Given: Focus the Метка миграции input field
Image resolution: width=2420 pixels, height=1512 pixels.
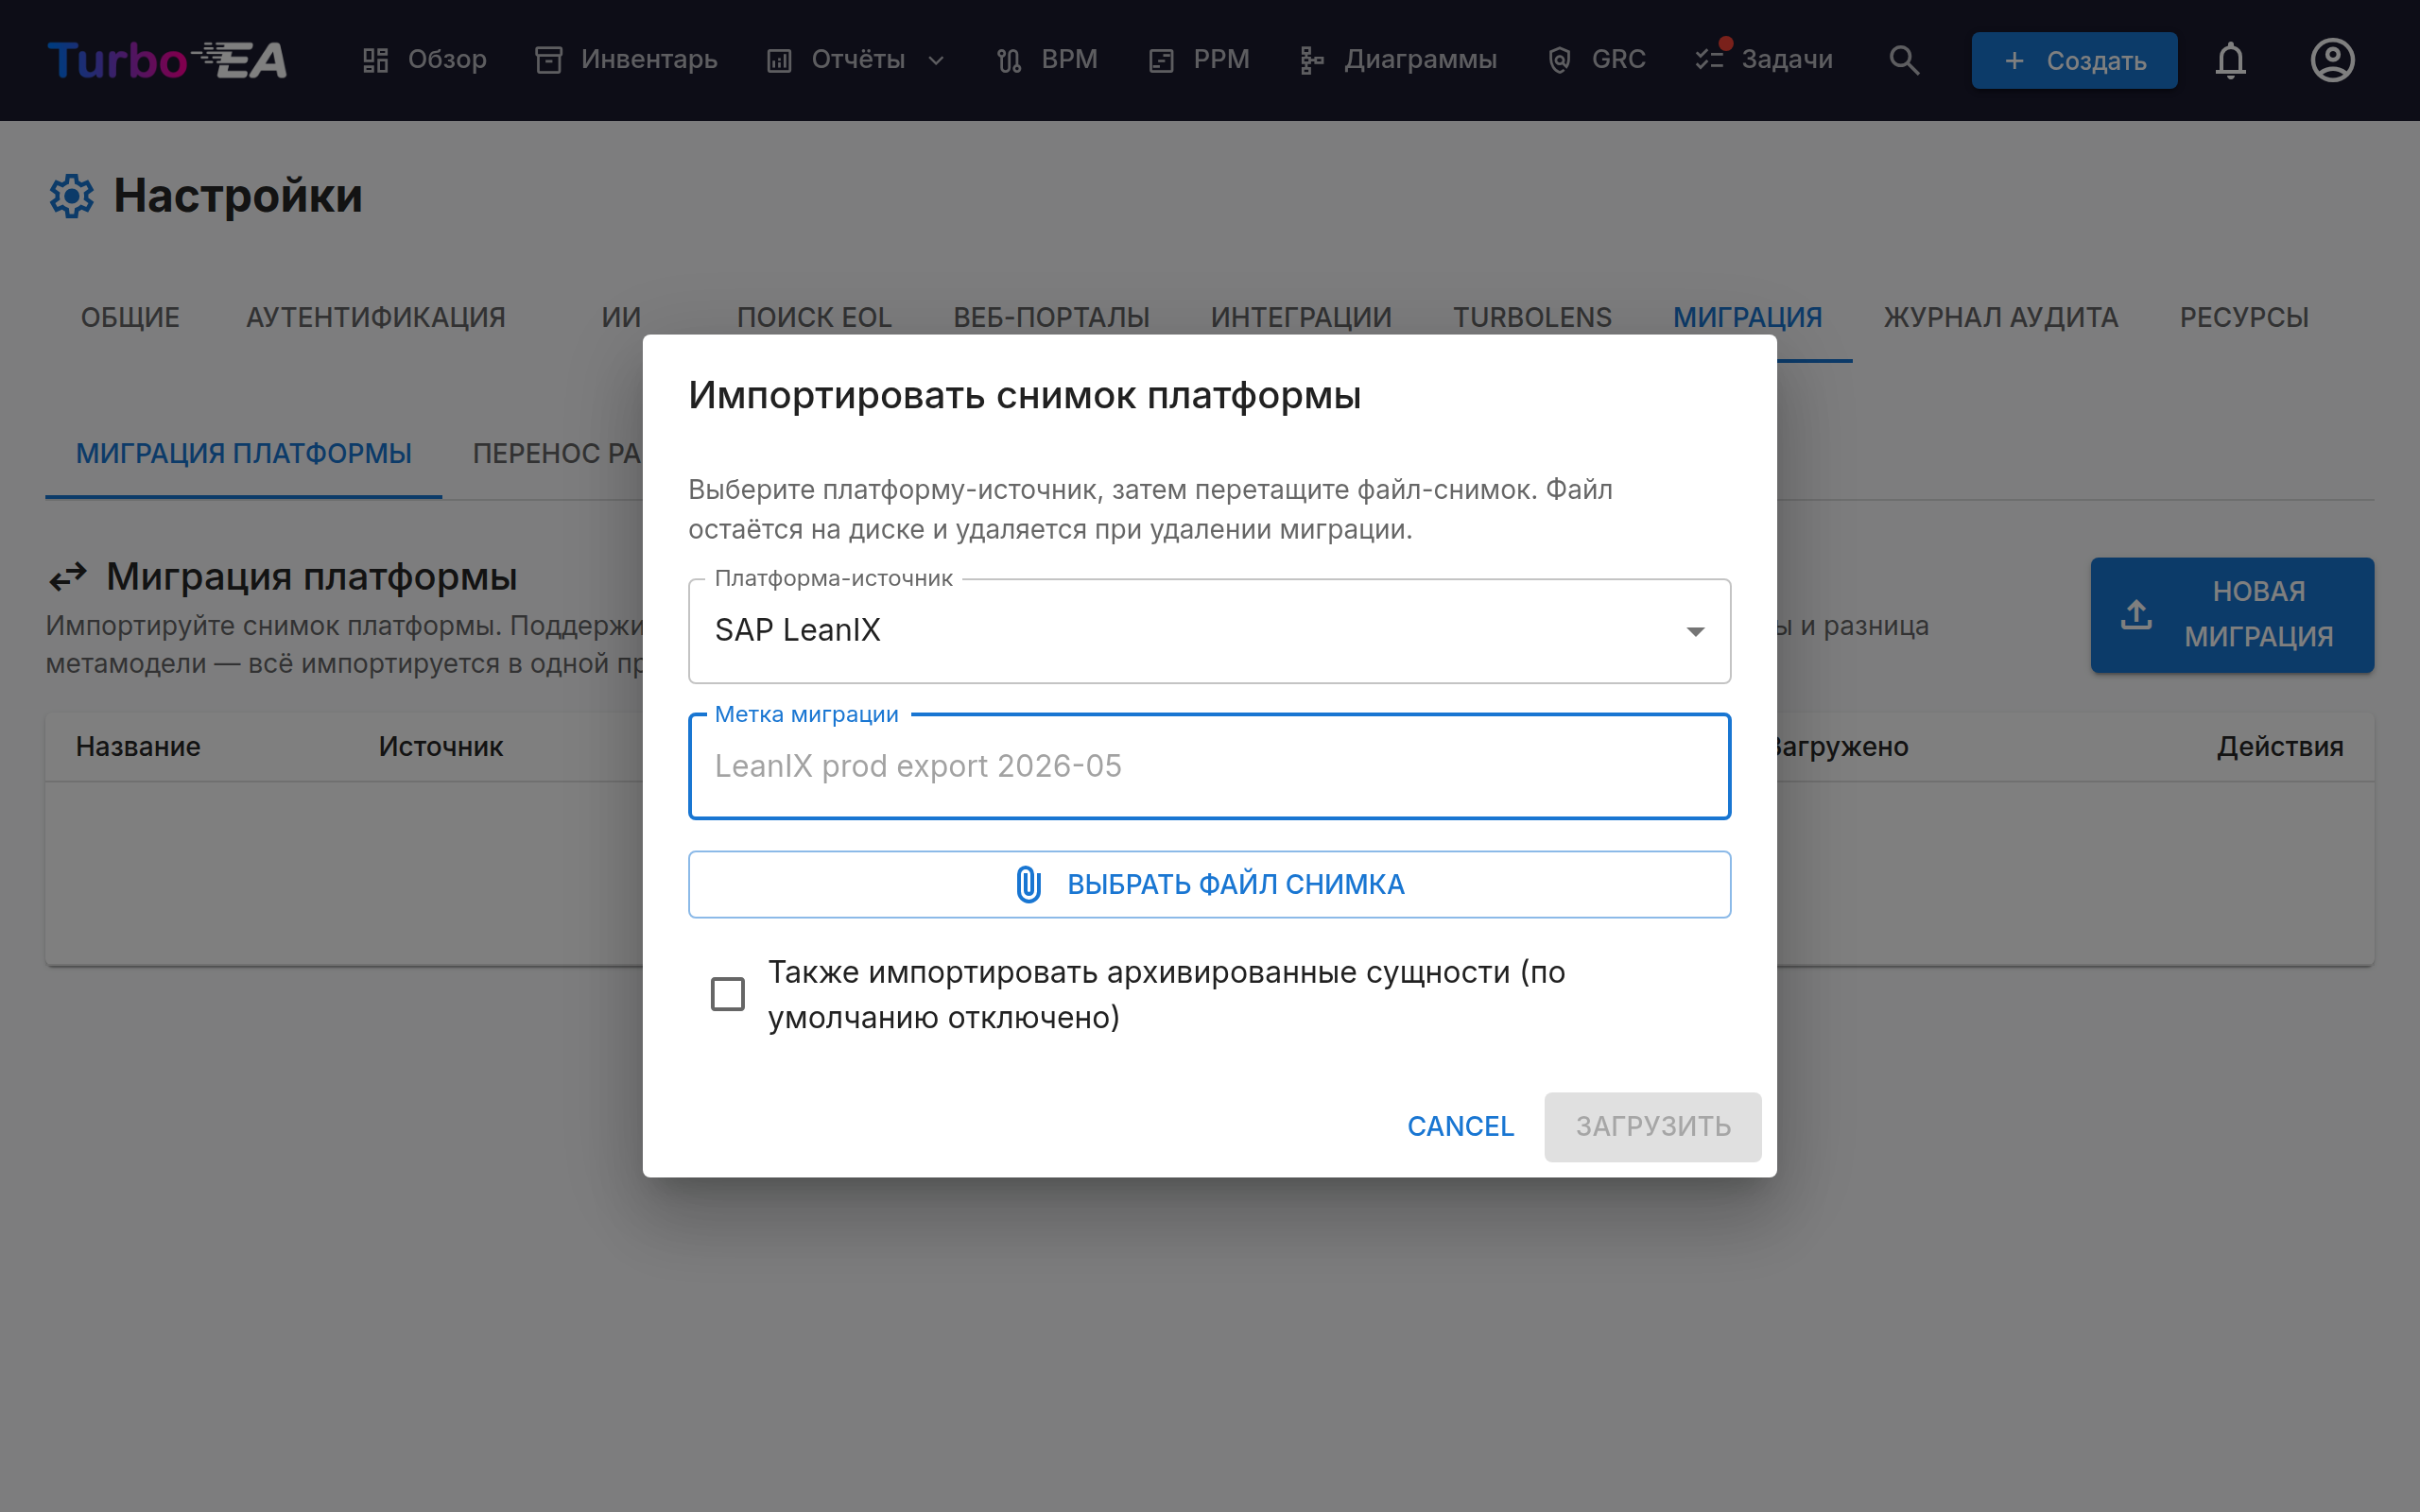Looking at the screenshot, I should [1209, 766].
